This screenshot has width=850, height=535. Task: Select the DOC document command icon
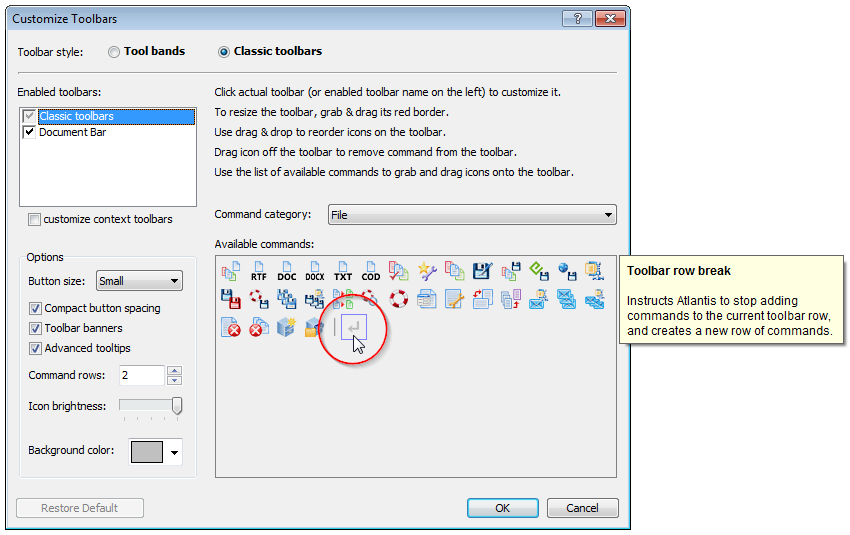click(287, 270)
